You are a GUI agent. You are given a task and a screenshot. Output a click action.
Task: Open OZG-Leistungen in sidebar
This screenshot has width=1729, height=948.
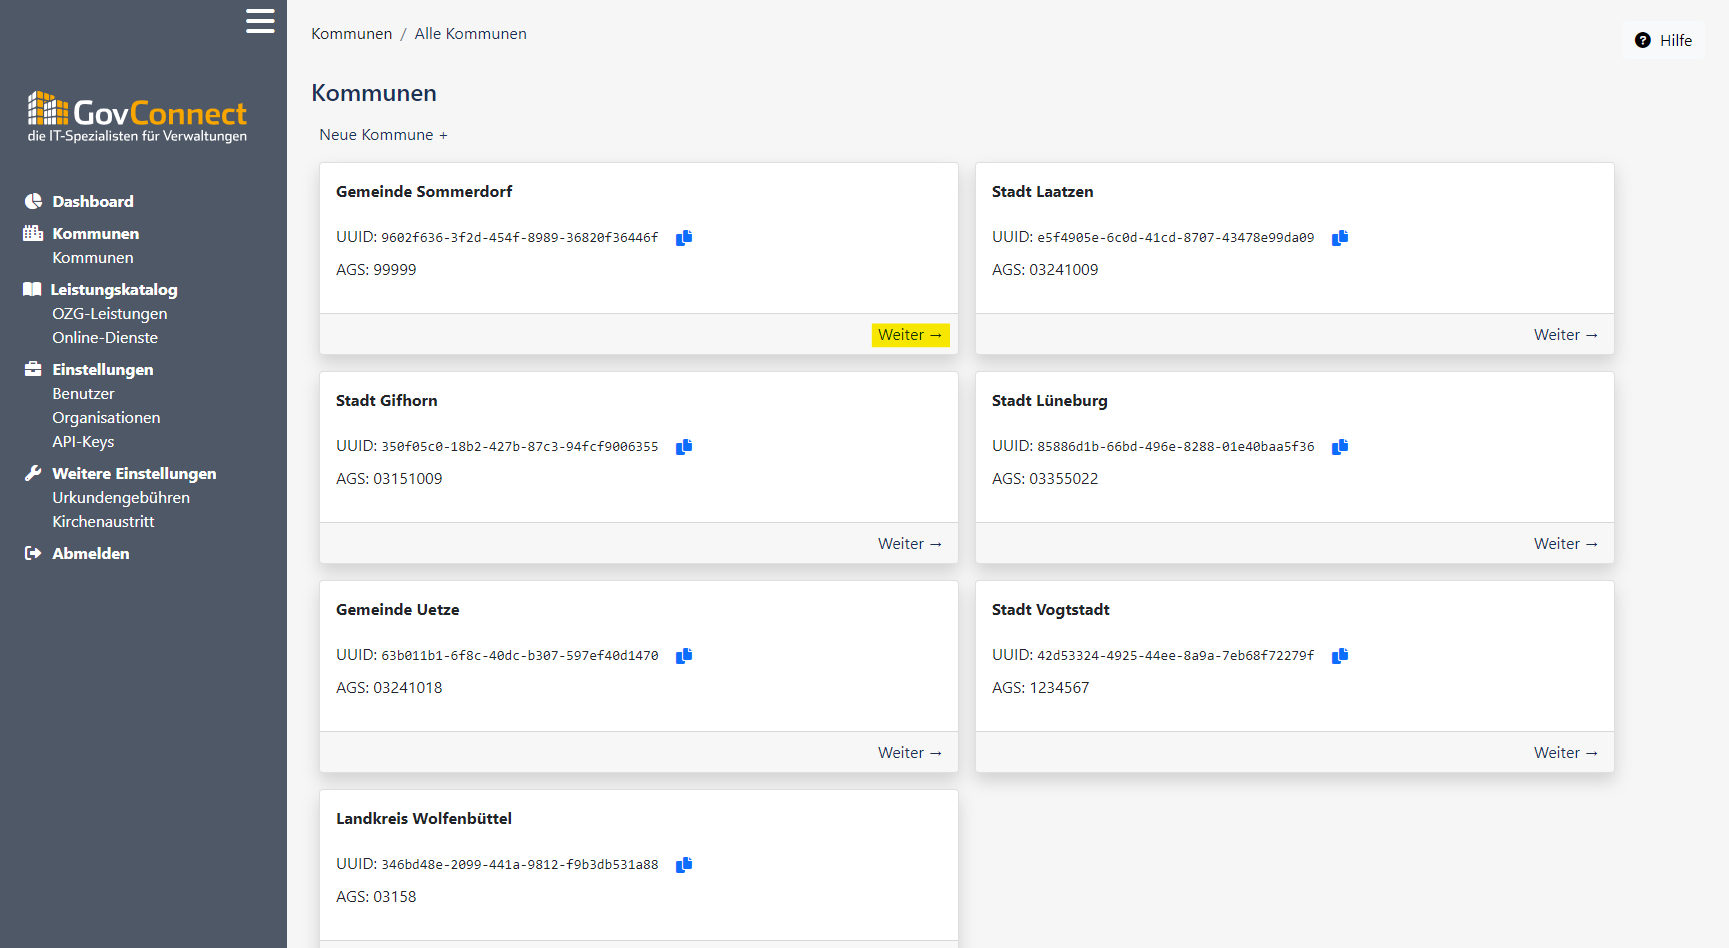tap(110, 313)
